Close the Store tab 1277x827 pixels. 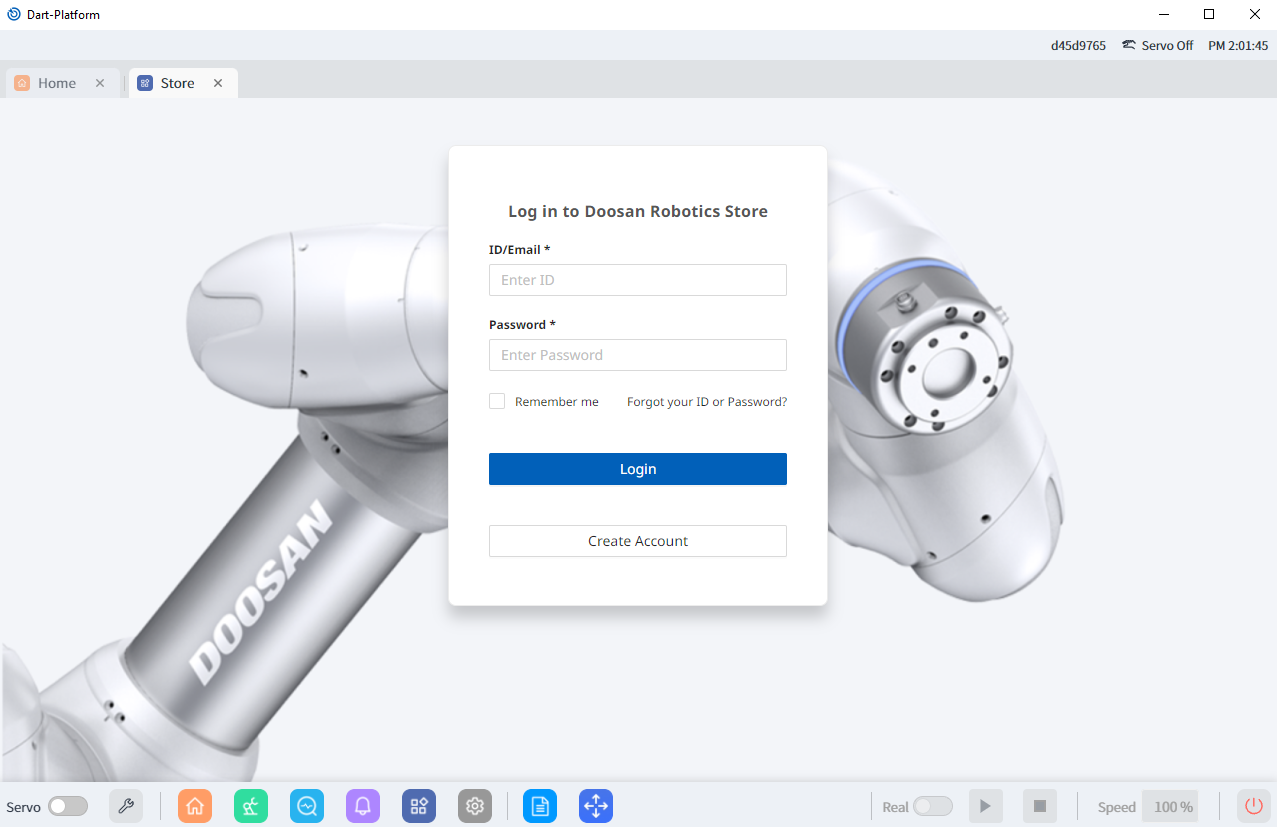(x=218, y=83)
